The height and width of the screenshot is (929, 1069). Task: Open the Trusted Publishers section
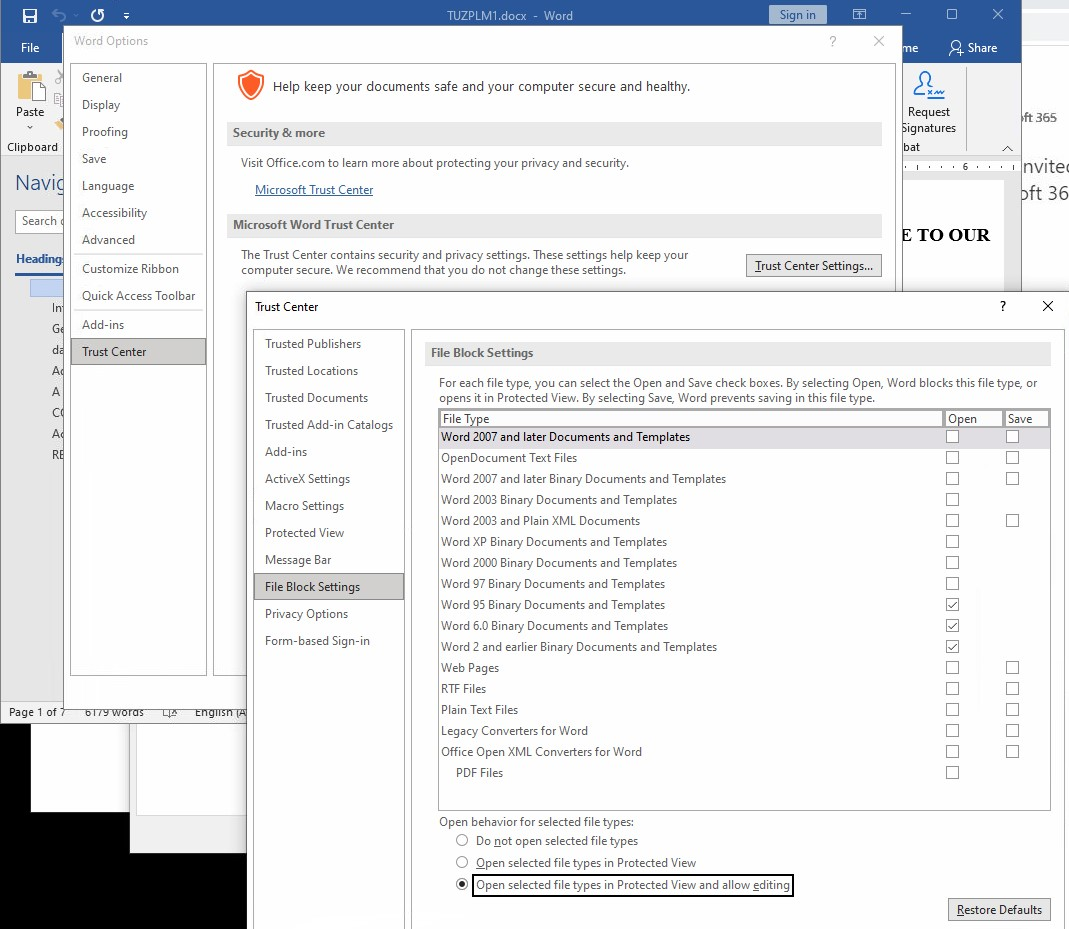(329, 344)
